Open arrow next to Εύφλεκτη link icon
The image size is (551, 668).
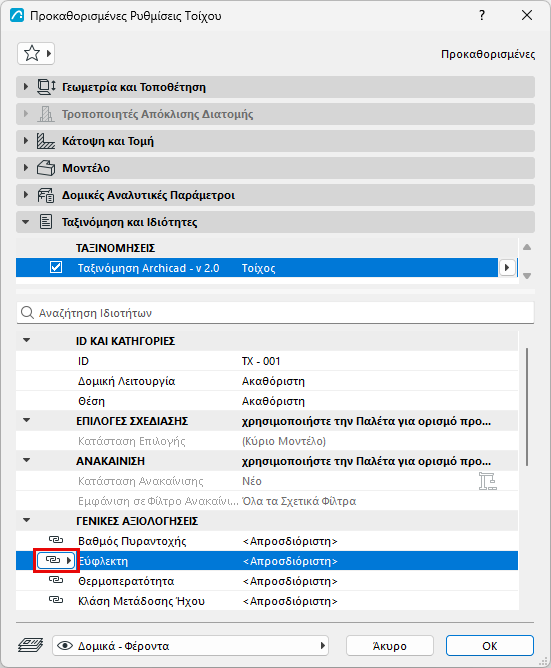coord(69,560)
